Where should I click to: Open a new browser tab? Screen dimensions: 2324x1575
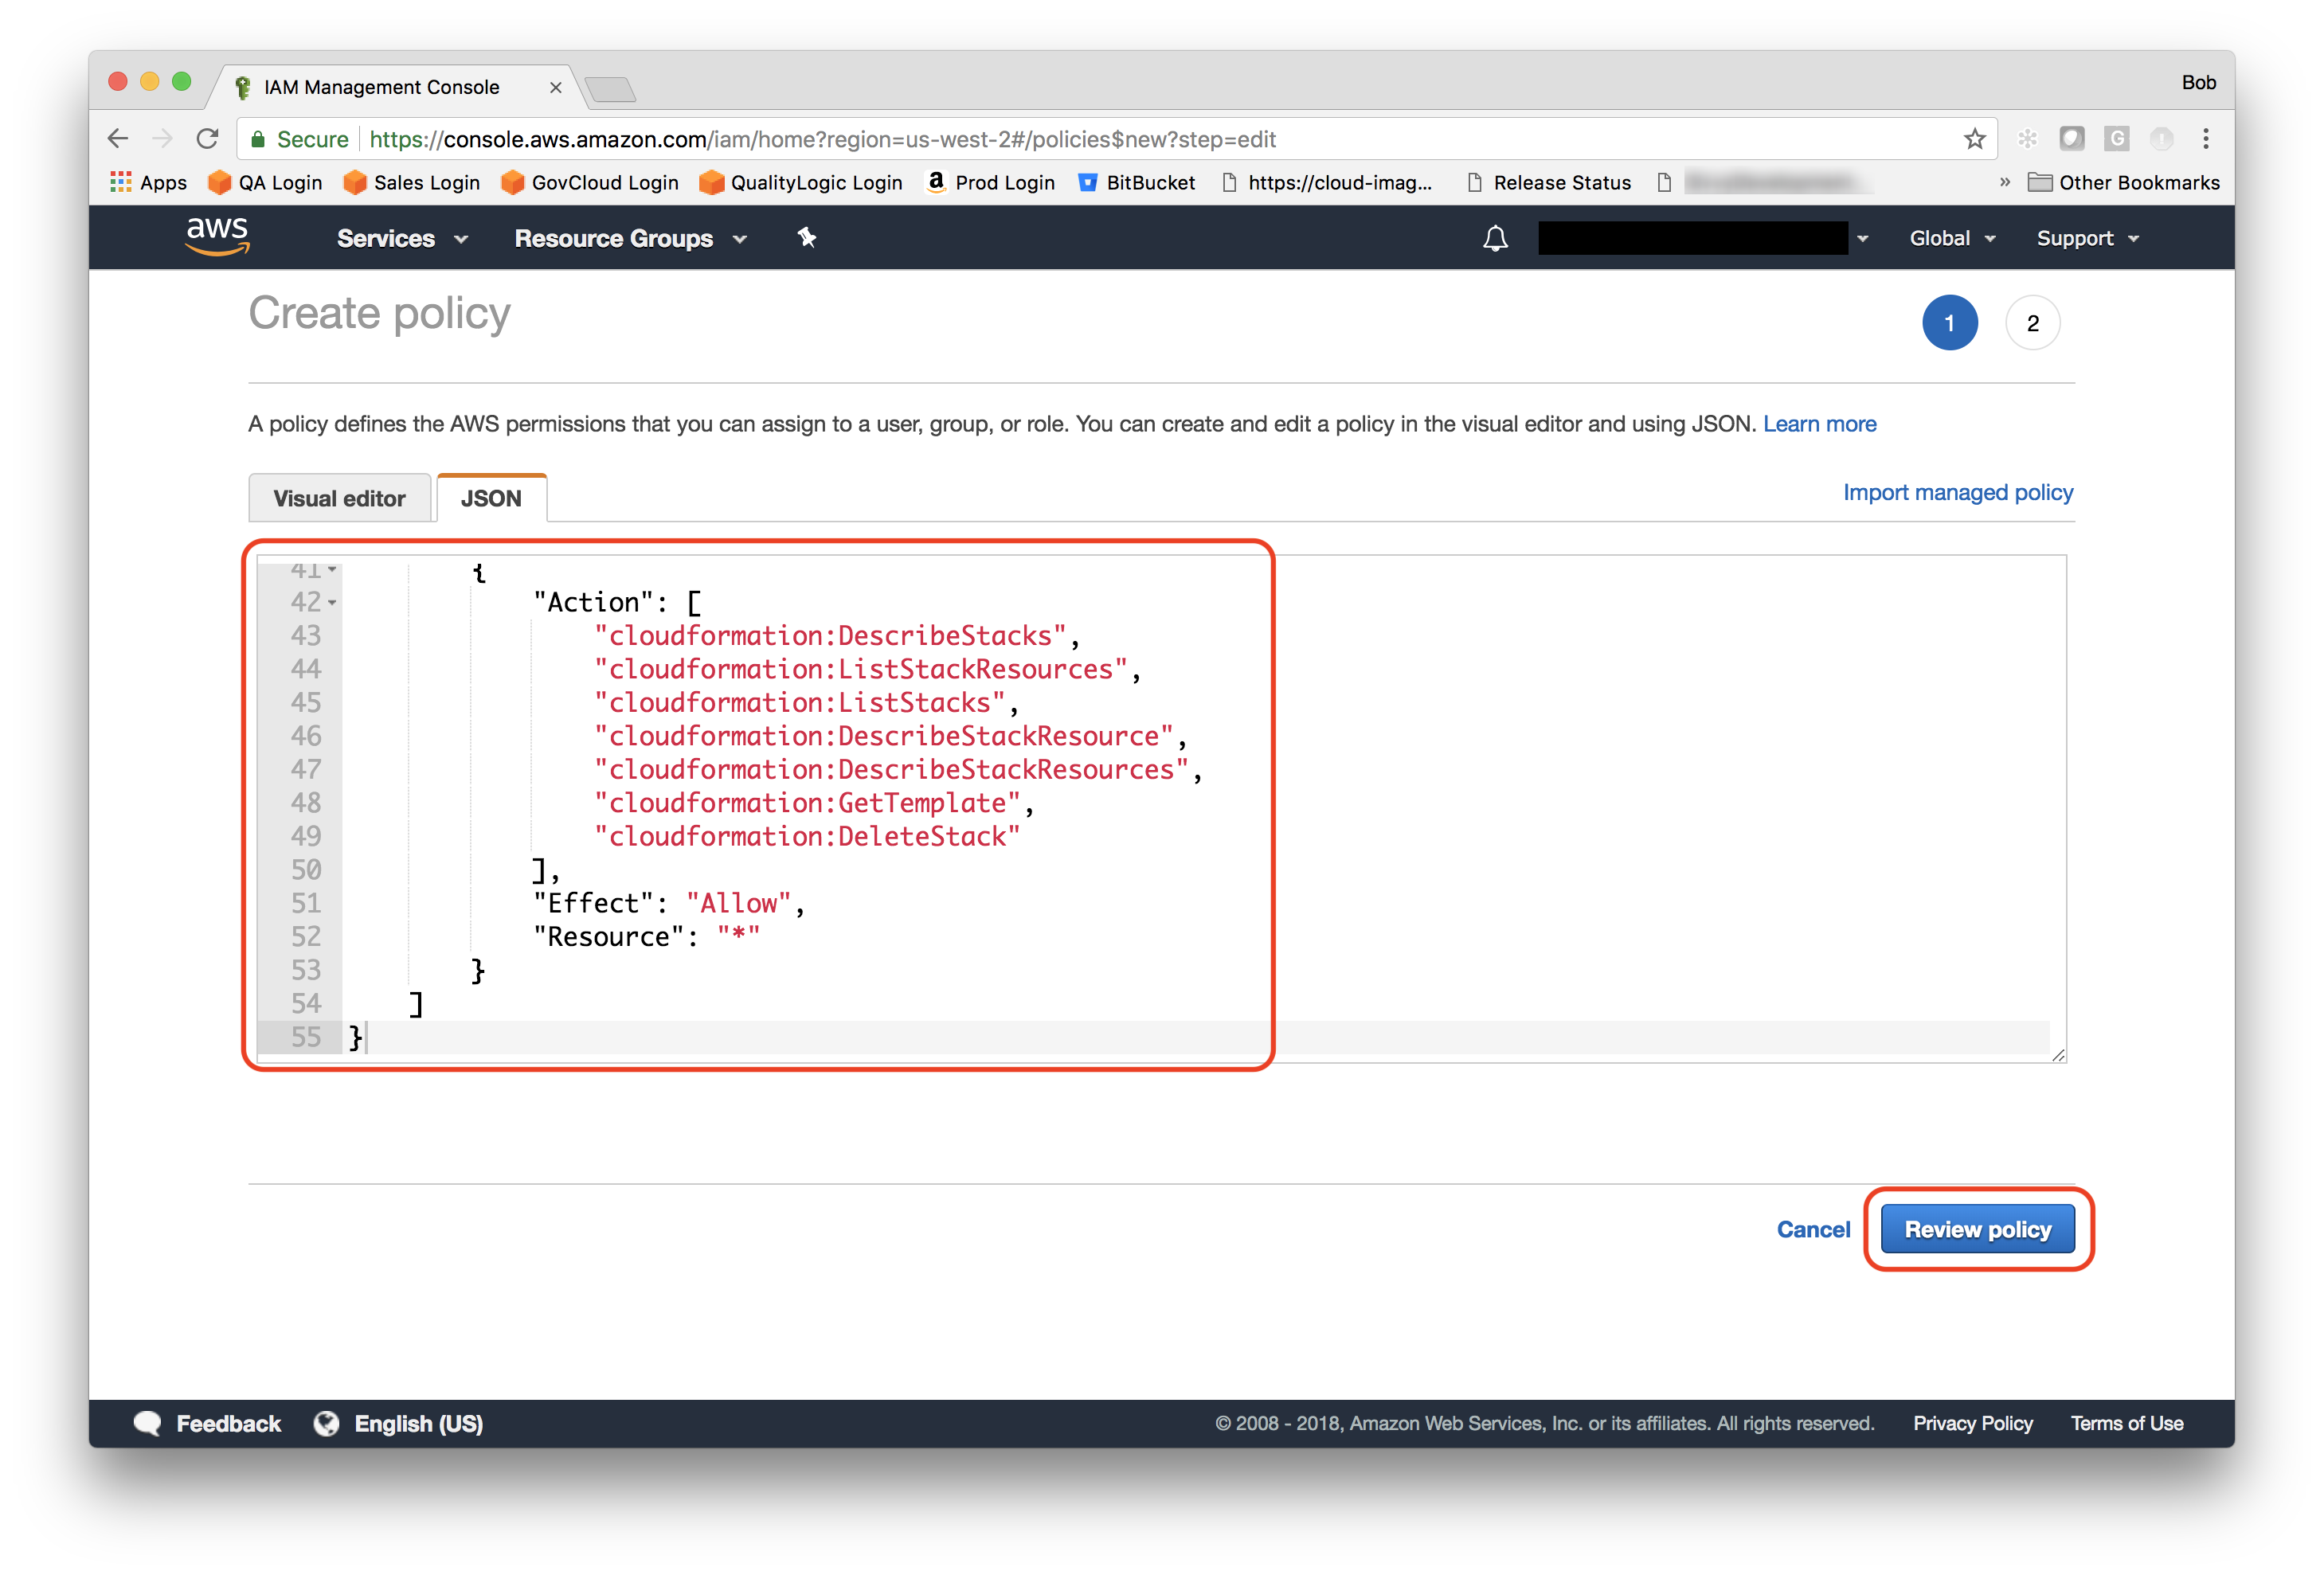tap(611, 90)
